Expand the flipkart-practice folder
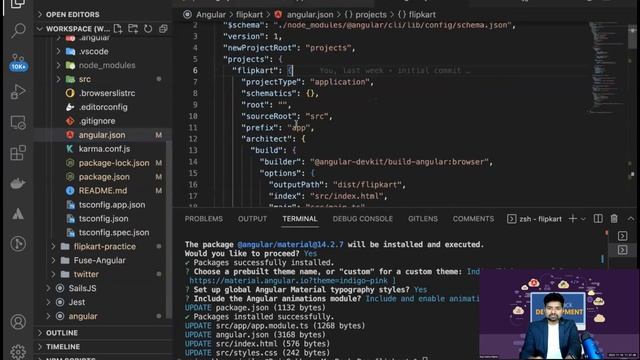This screenshot has height=360, width=640. click(102, 247)
